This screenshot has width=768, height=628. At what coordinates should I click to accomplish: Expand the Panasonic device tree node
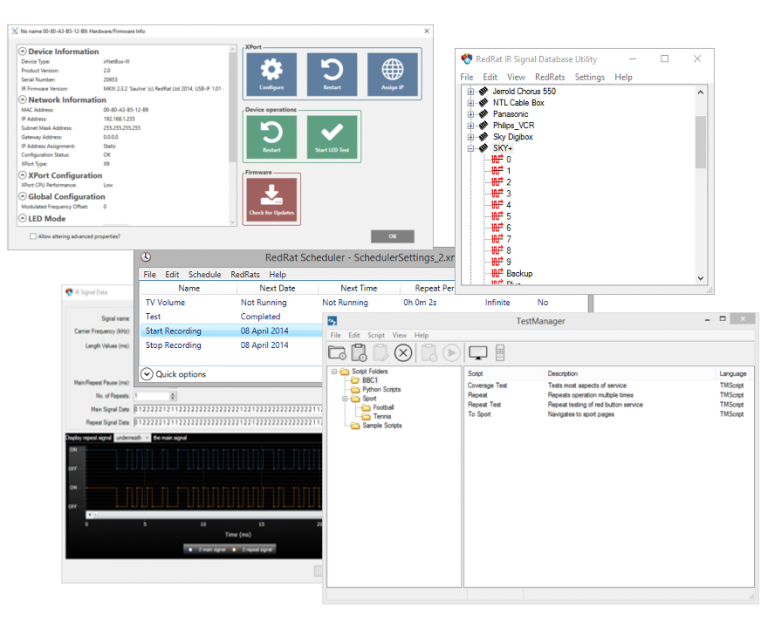point(471,114)
